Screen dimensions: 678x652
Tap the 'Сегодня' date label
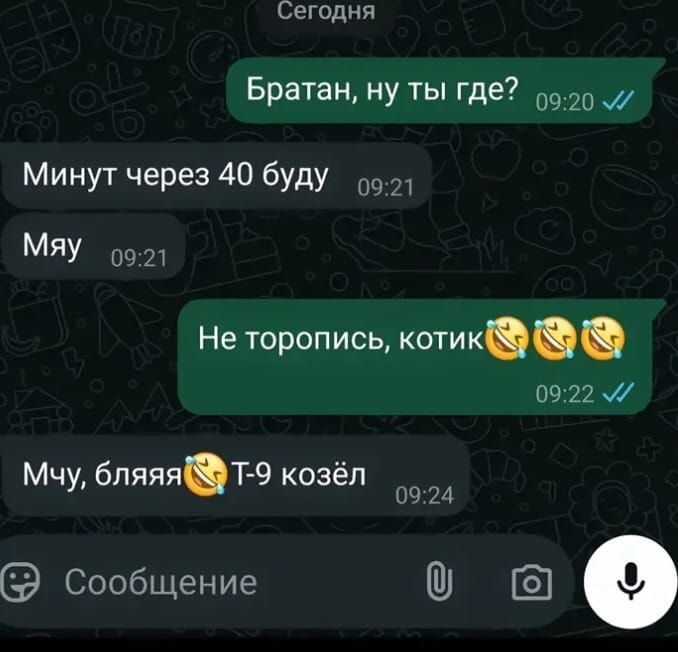coord(326,11)
